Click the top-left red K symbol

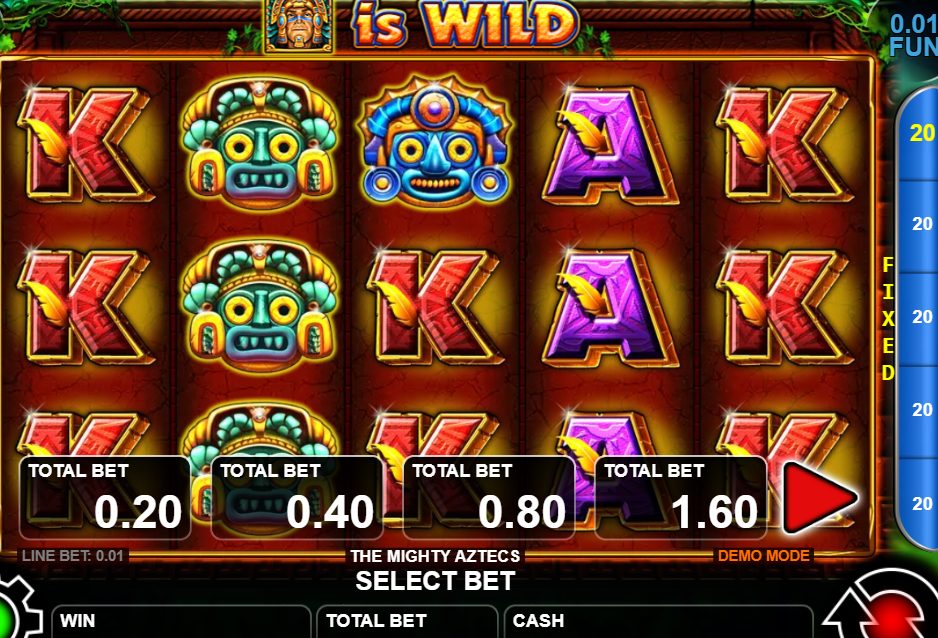pyautogui.click(x=85, y=144)
